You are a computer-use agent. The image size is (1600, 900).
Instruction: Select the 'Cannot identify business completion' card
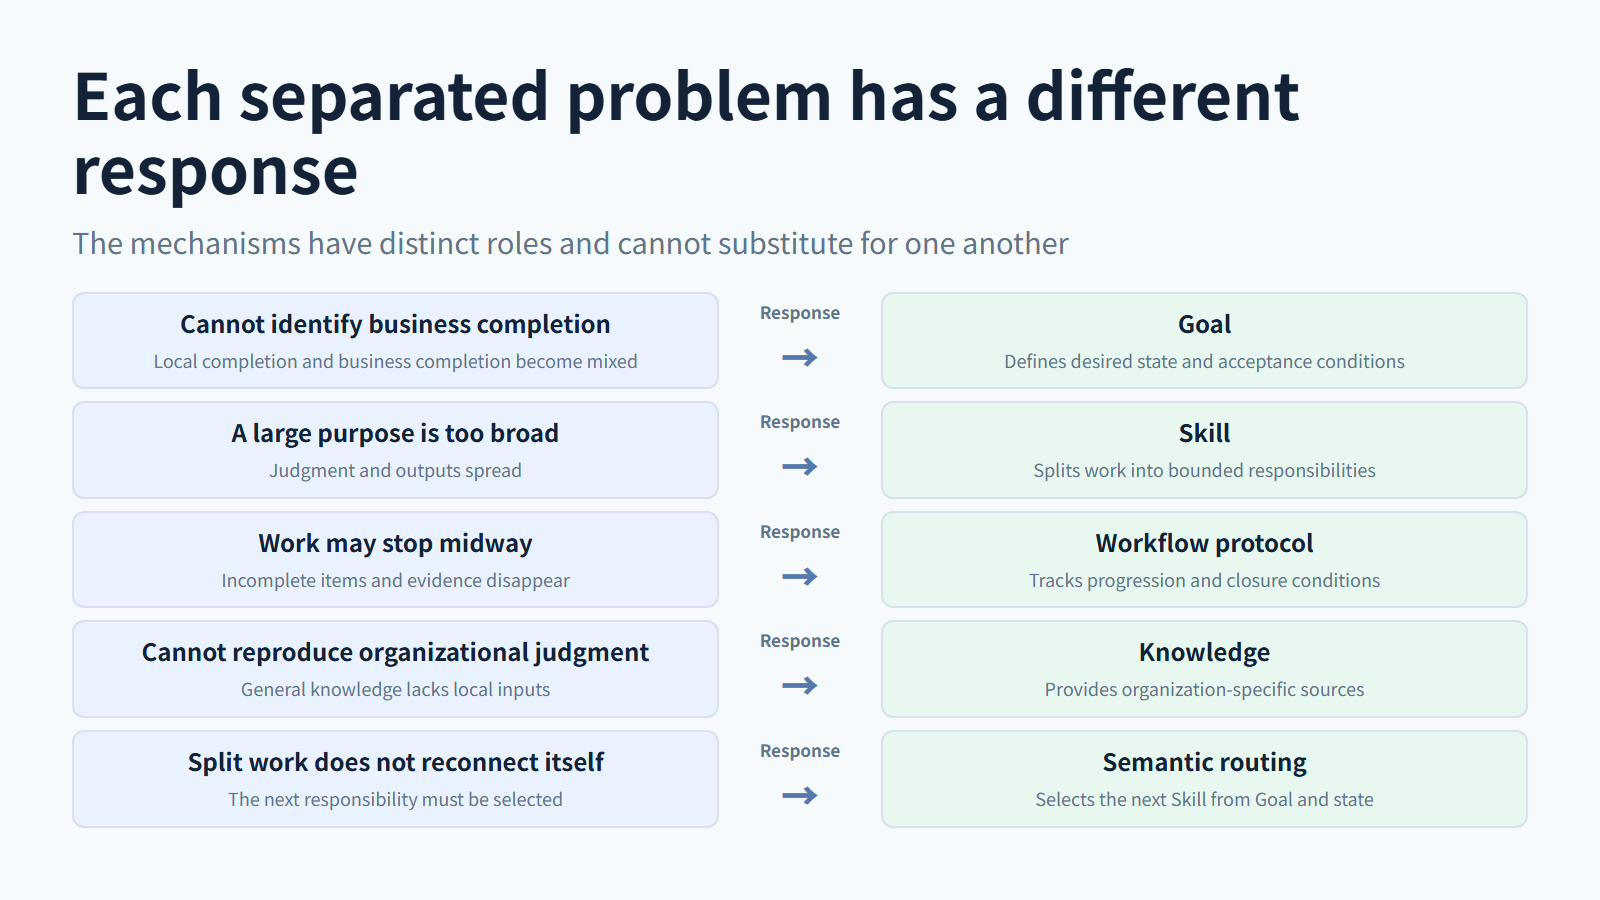click(x=395, y=341)
